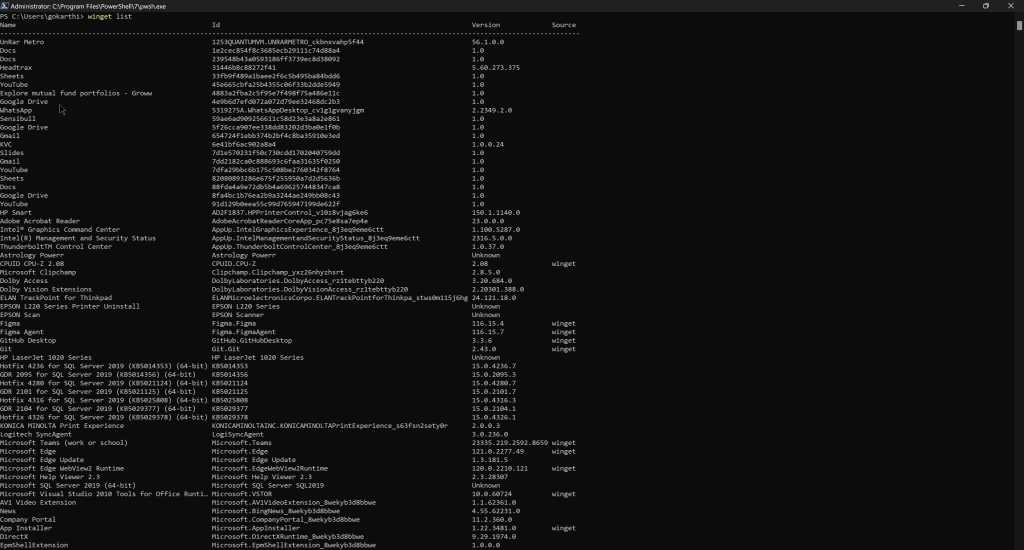Screen dimensions: 1024x550
Task: Click the '23335.219.2592.8659' version value
Action: point(509,442)
